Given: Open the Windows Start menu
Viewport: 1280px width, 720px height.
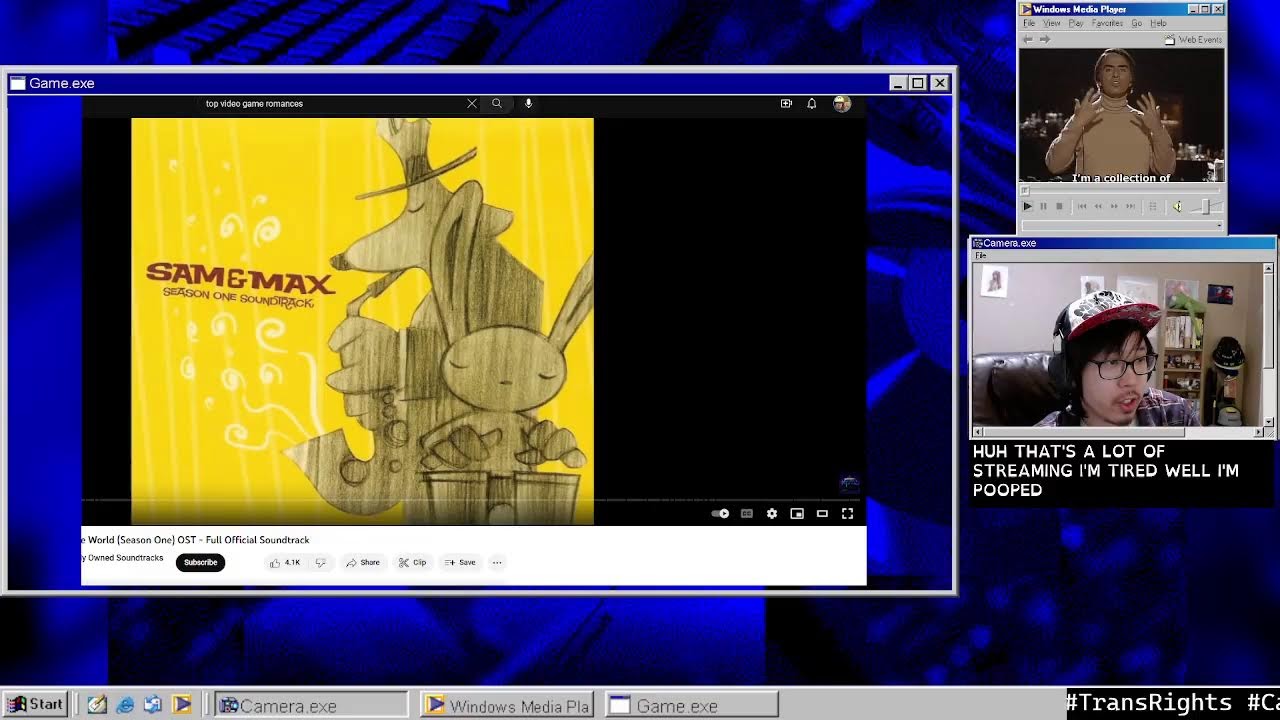Looking at the screenshot, I should pyautogui.click(x=36, y=705).
